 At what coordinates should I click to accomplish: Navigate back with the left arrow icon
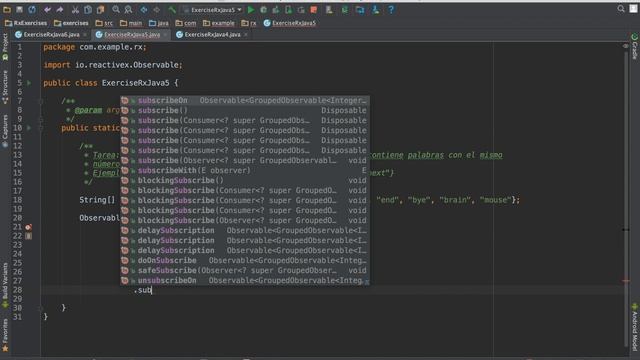(144, 9)
